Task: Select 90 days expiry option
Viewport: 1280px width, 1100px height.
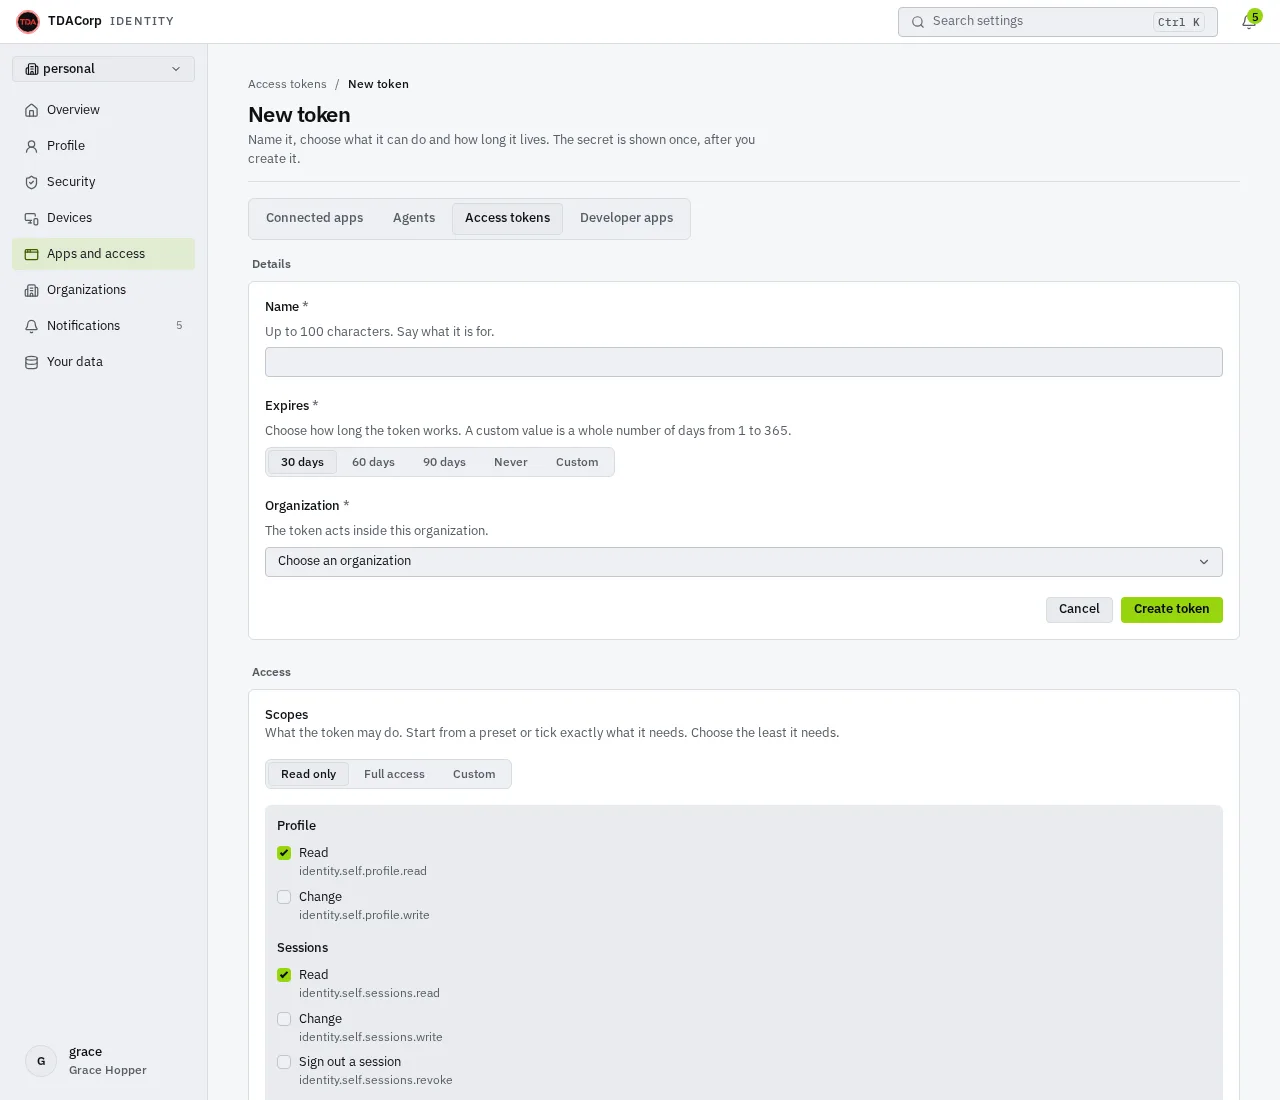Action: click(444, 462)
